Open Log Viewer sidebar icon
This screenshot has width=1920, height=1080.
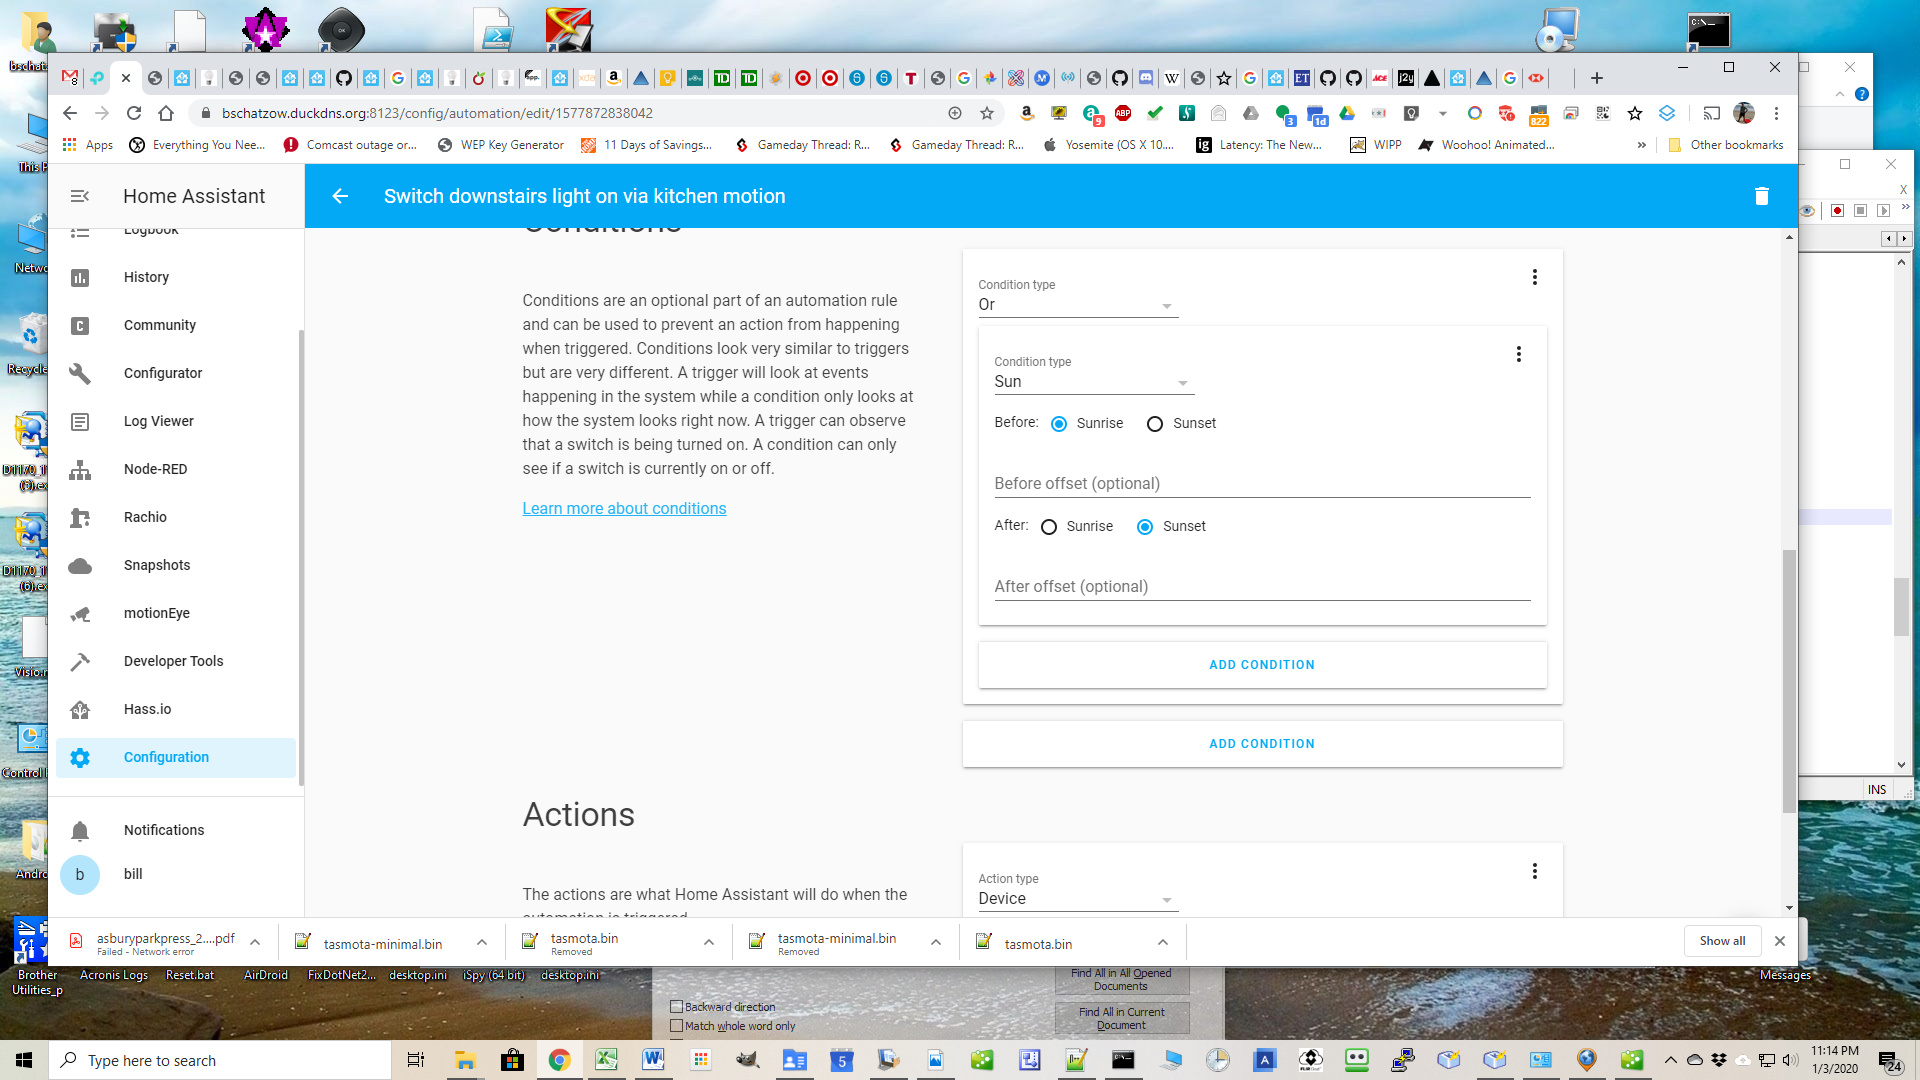point(80,421)
